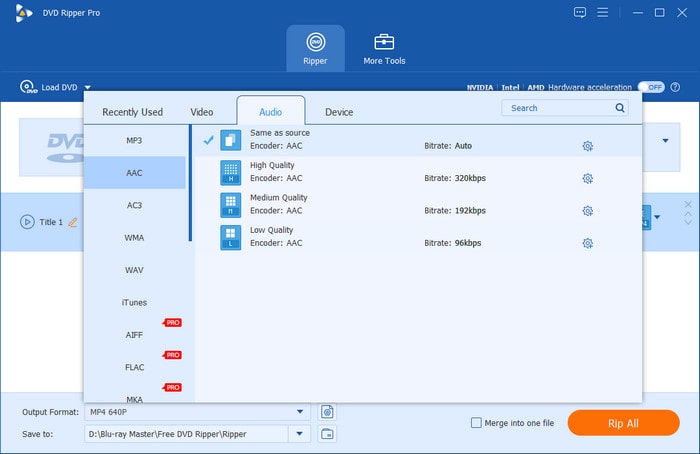Expand the Save to path dropdown

(300, 433)
